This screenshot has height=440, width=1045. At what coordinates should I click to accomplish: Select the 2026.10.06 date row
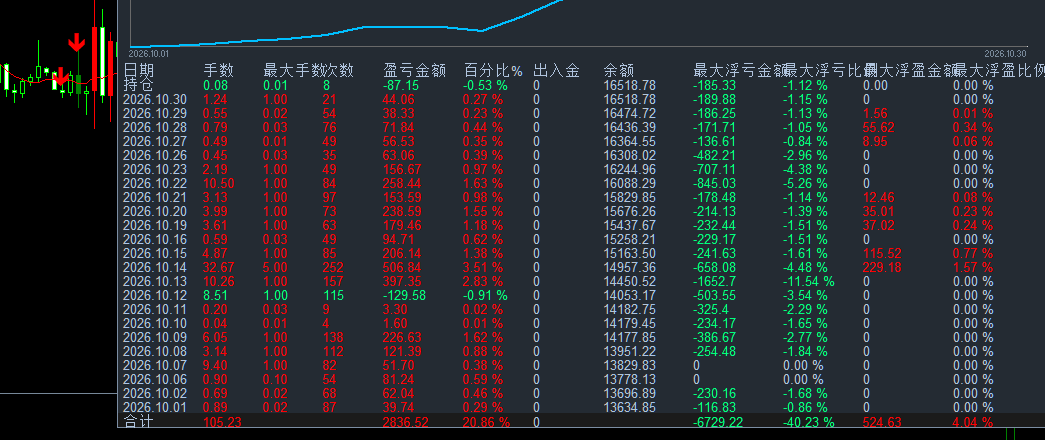click(x=155, y=379)
